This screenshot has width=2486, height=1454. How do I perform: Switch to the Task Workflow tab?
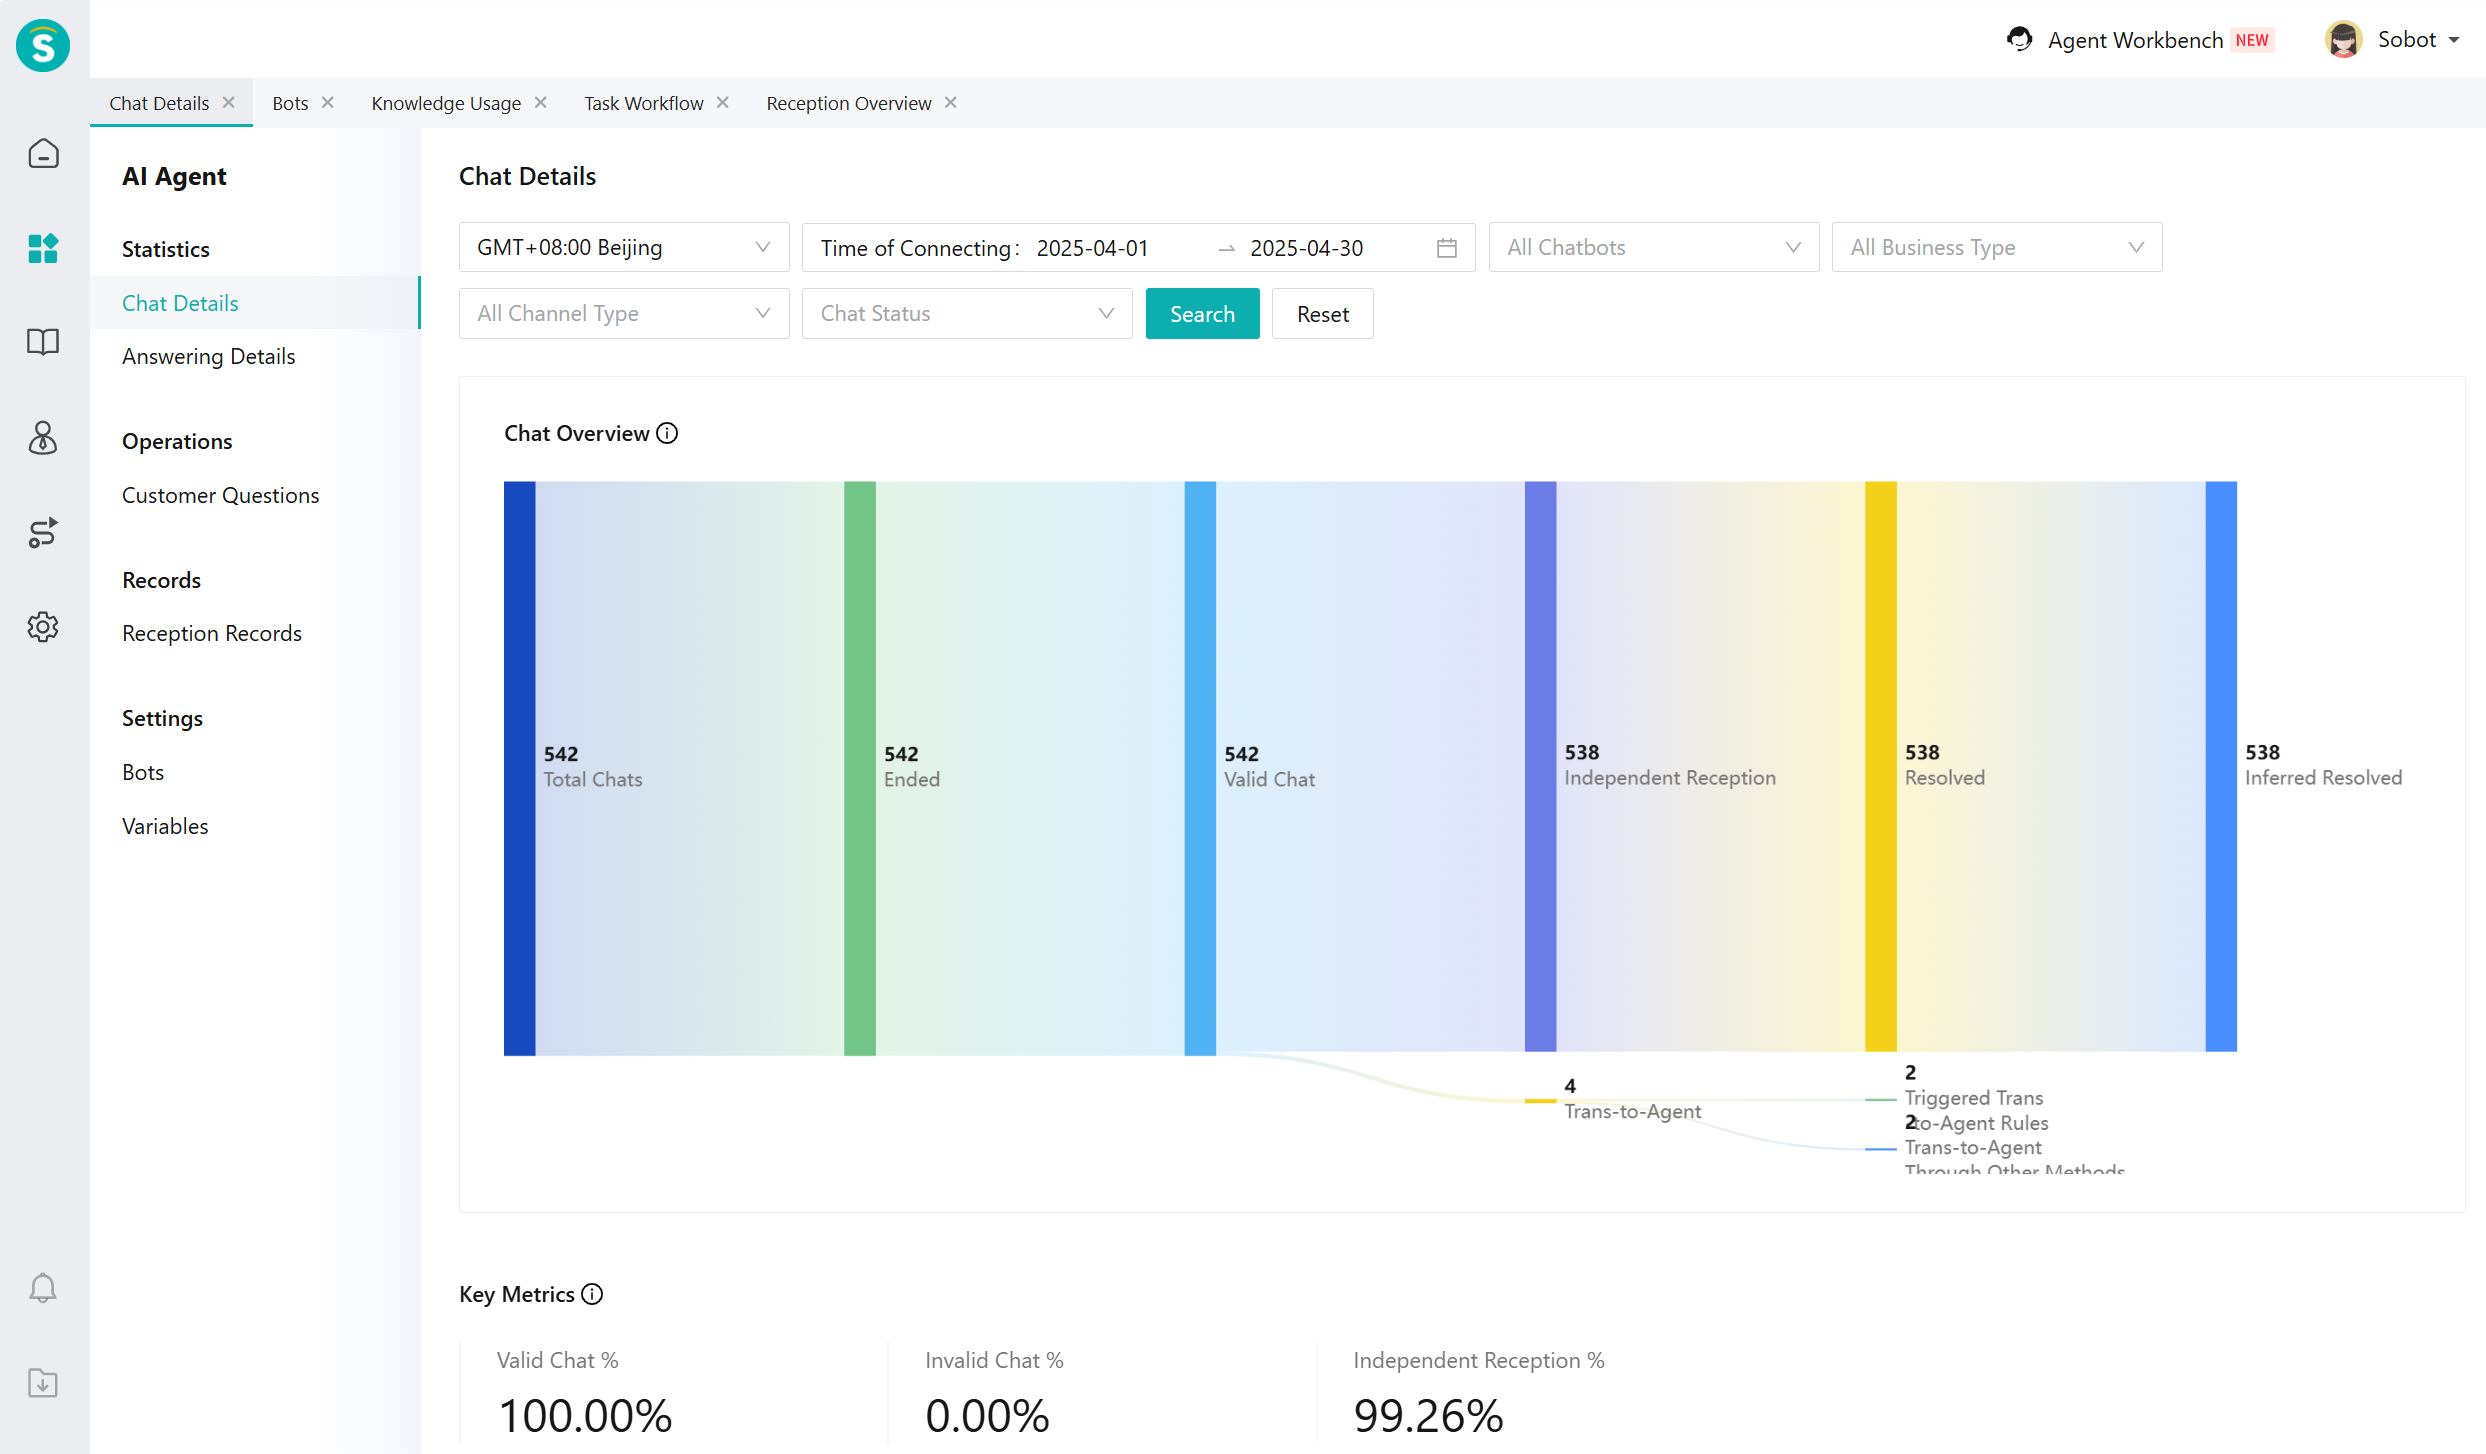click(643, 102)
